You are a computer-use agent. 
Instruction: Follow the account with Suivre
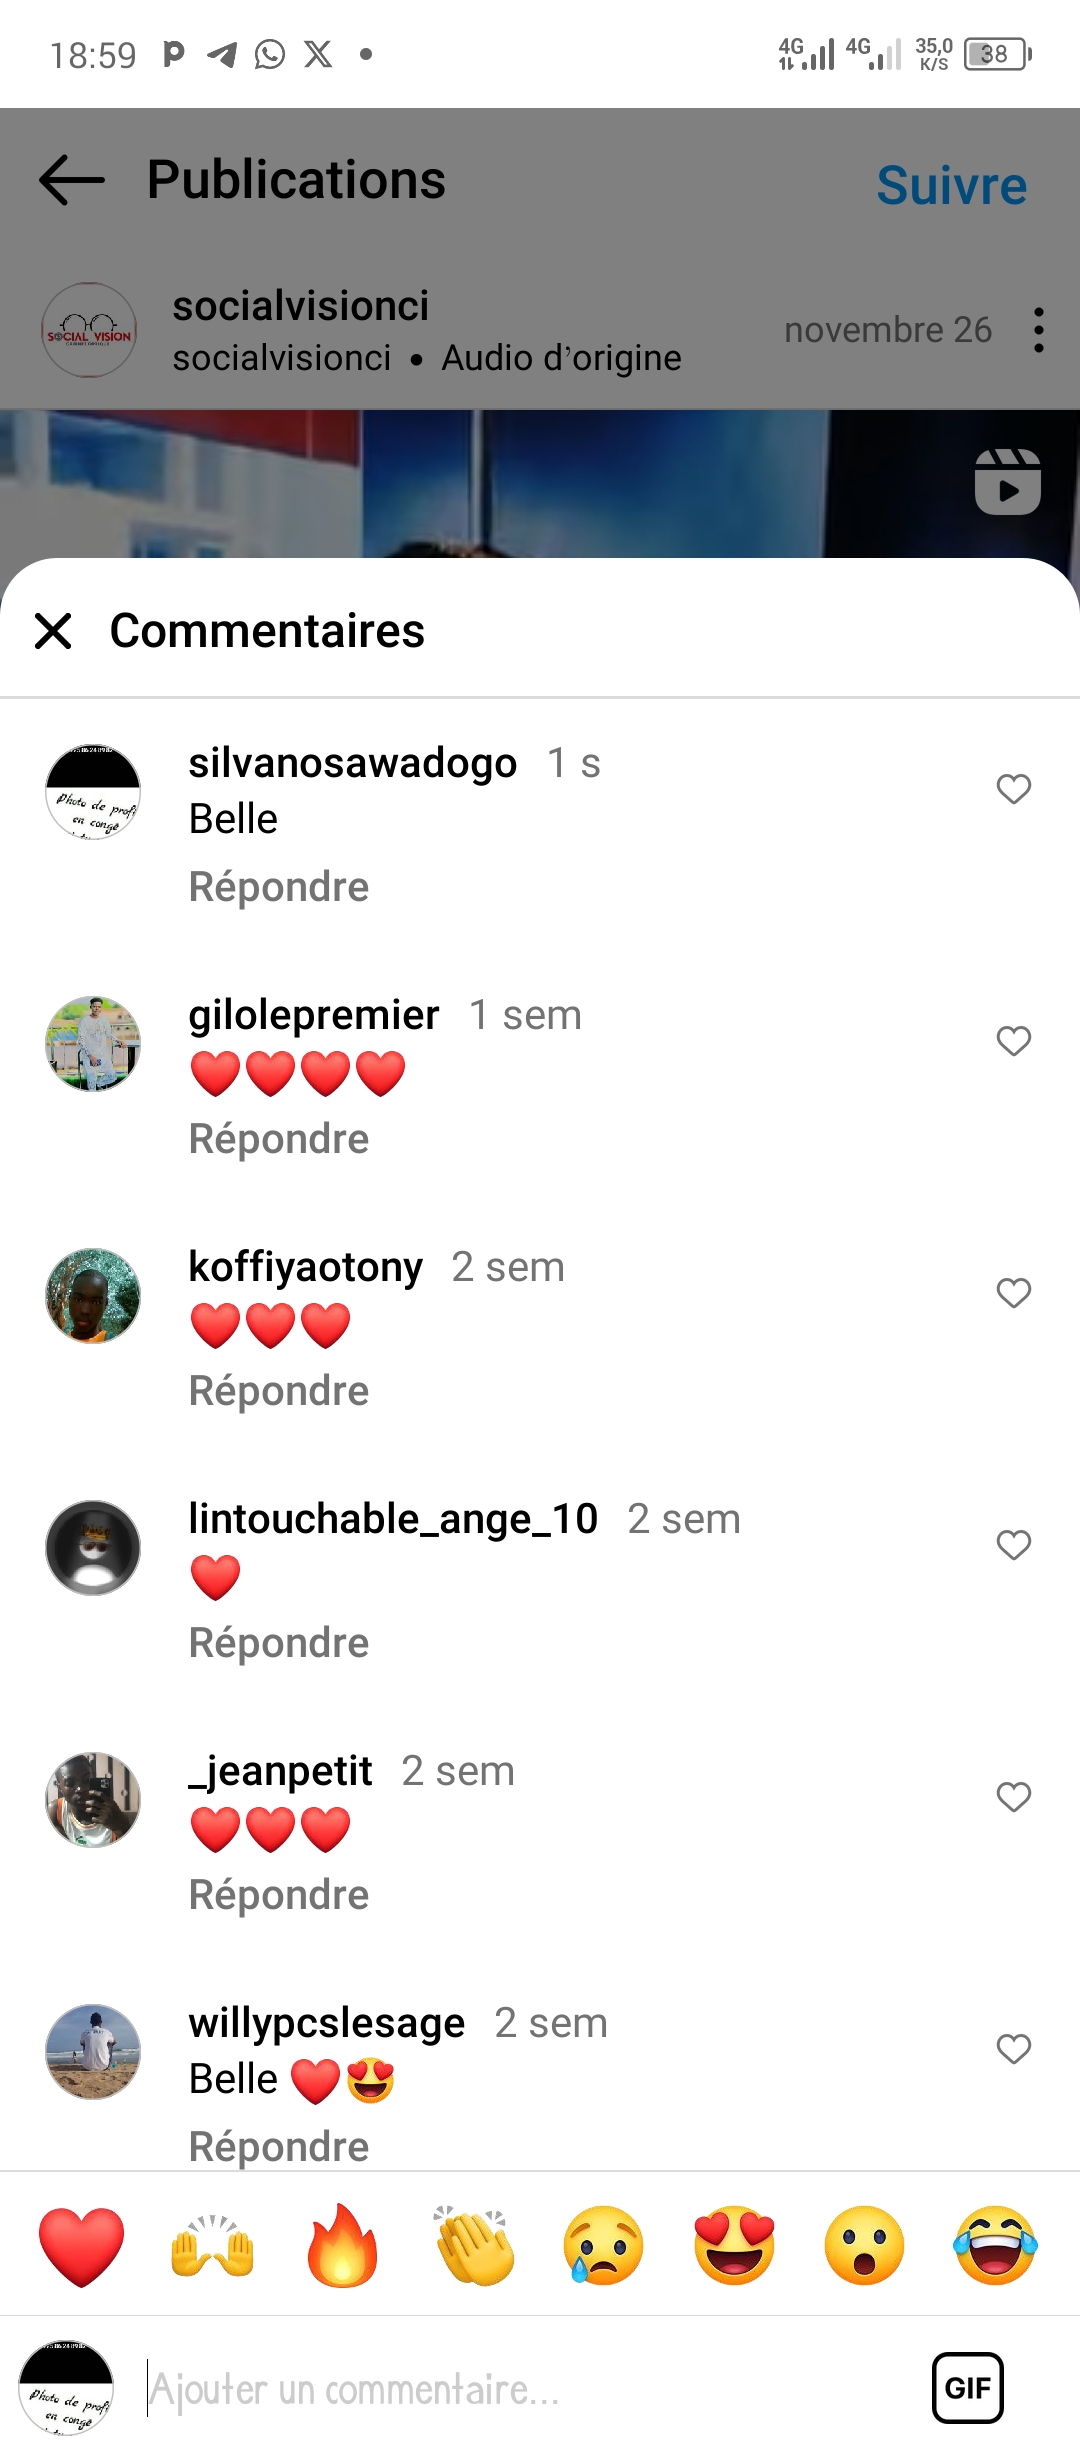(x=952, y=185)
